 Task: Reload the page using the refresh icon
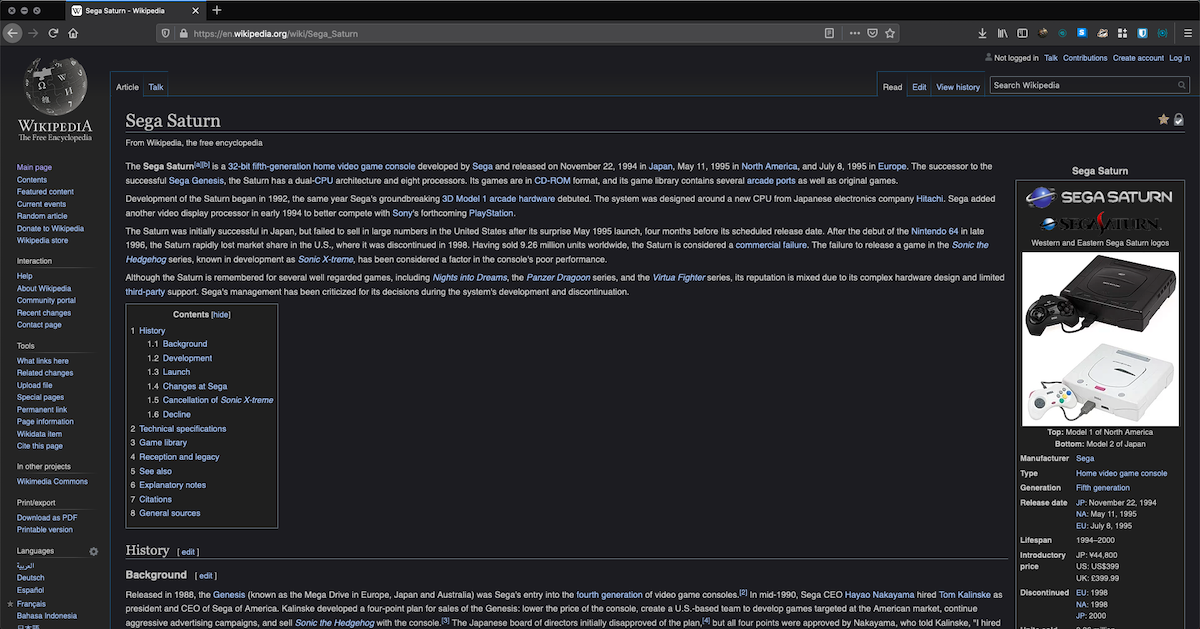pyautogui.click(x=54, y=33)
